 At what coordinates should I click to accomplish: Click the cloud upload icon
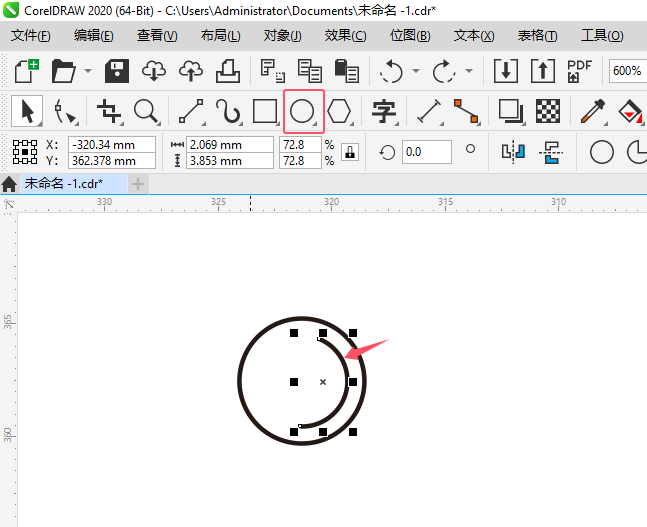point(191,71)
